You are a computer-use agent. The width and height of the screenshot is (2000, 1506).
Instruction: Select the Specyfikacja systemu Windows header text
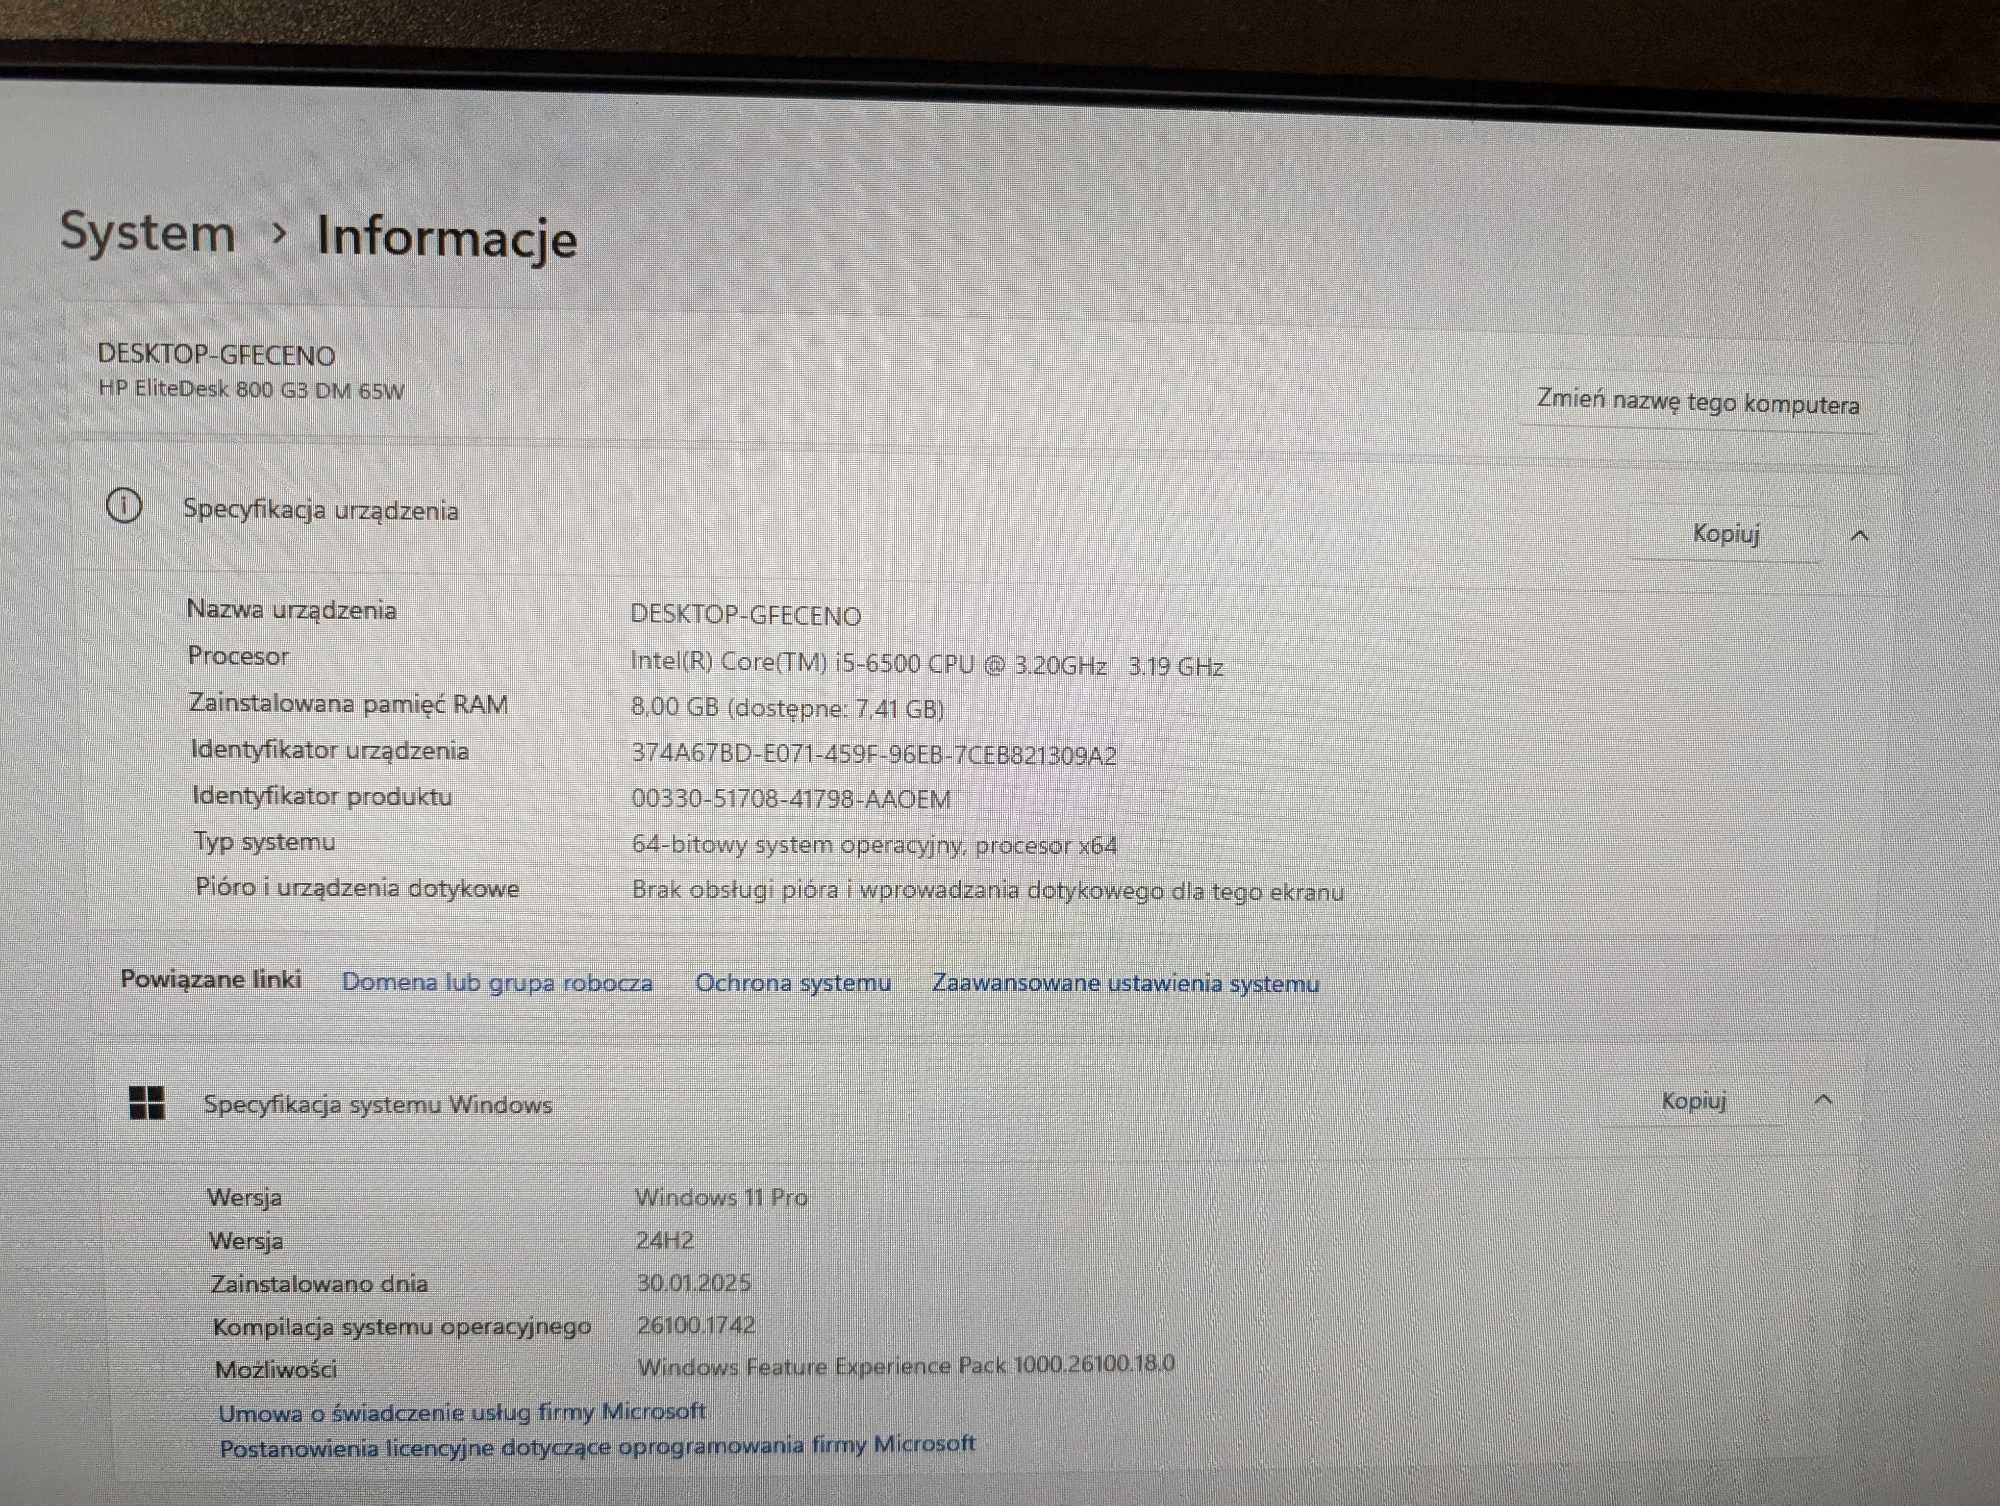click(377, 1104)
